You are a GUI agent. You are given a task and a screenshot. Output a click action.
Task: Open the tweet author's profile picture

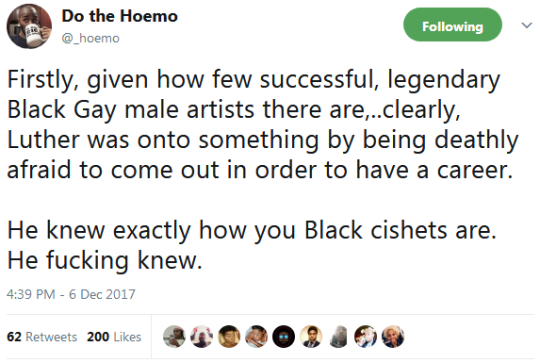pyautogui.click(x=29, y=26)
